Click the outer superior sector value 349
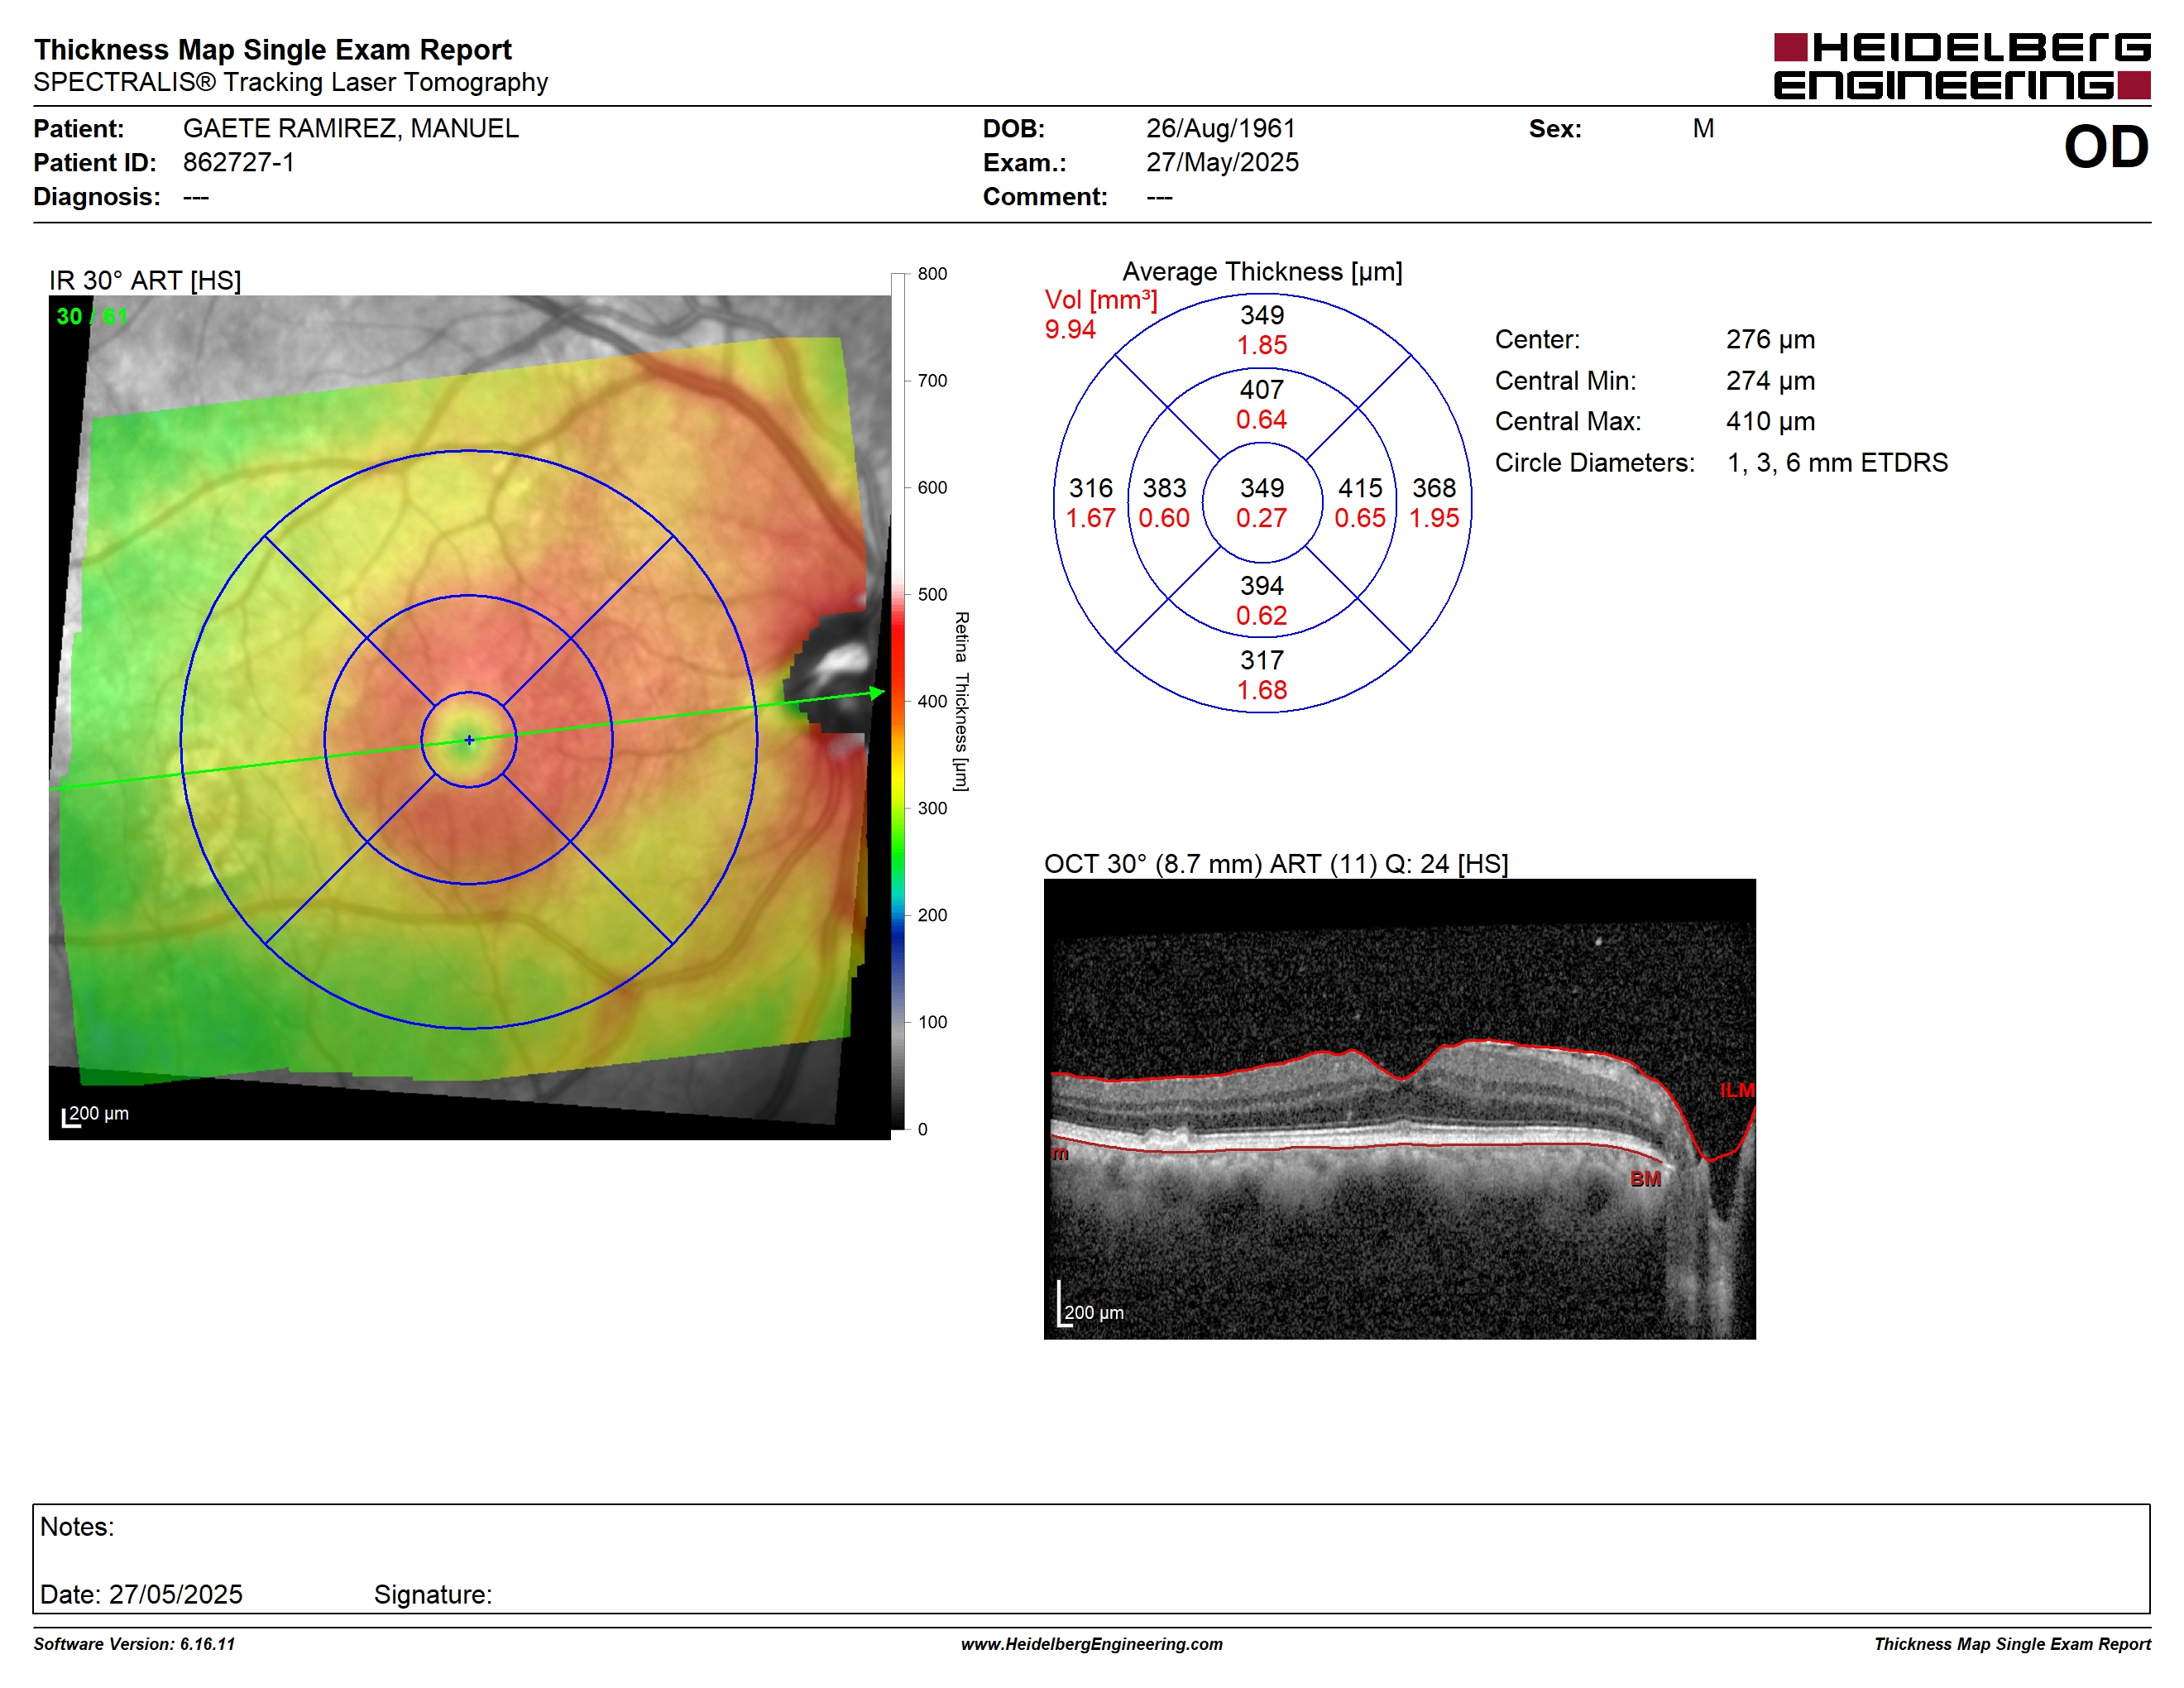 pyautogui.click(x=1262, y=315)
